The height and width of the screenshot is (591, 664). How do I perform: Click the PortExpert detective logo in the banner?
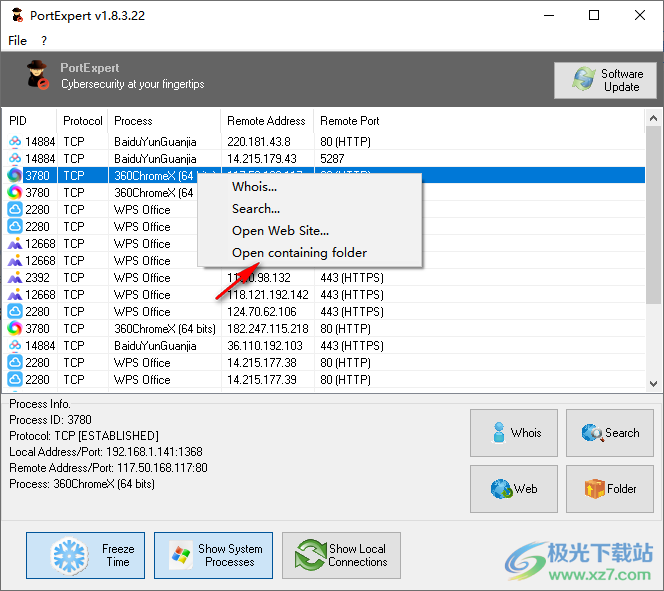pyautogui.click(x=37, y=75)
